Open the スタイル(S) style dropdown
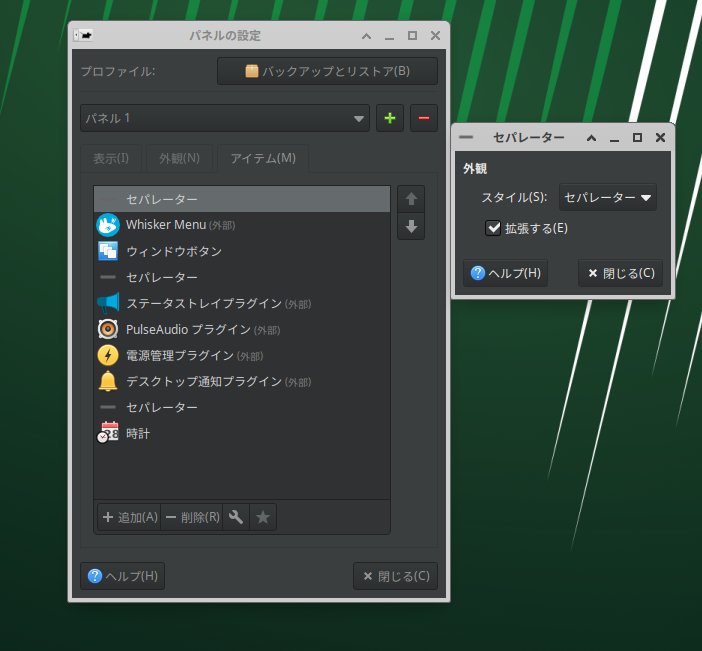The height and width of the screenshot is (651, 702). coord(608,197)
